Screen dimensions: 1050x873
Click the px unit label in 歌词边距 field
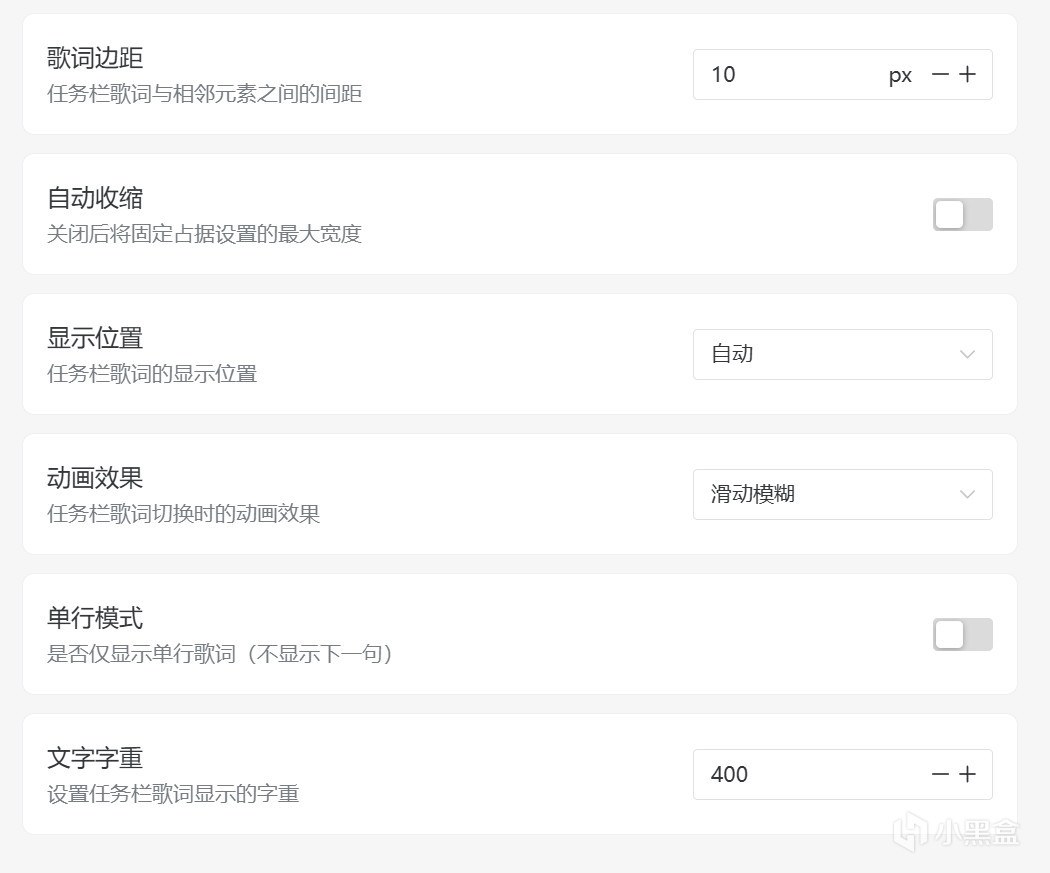click(x=900, y=76)
